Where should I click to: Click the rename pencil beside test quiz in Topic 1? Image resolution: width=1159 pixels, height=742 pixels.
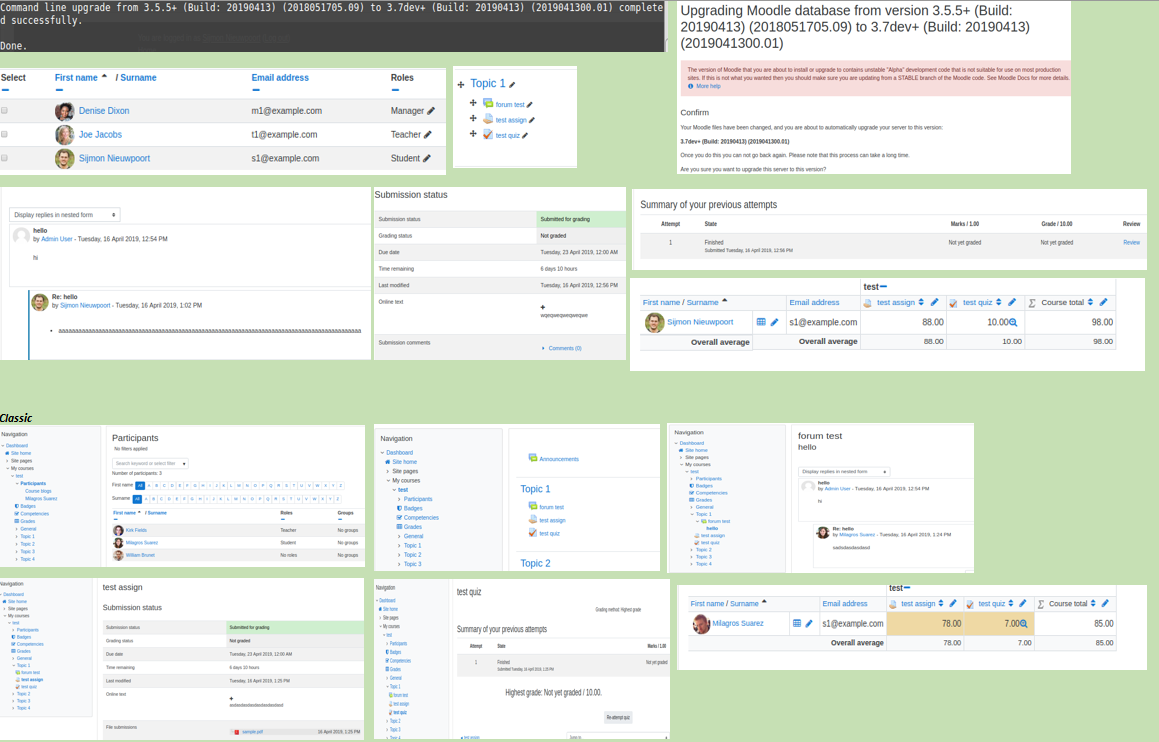point(525,136)
